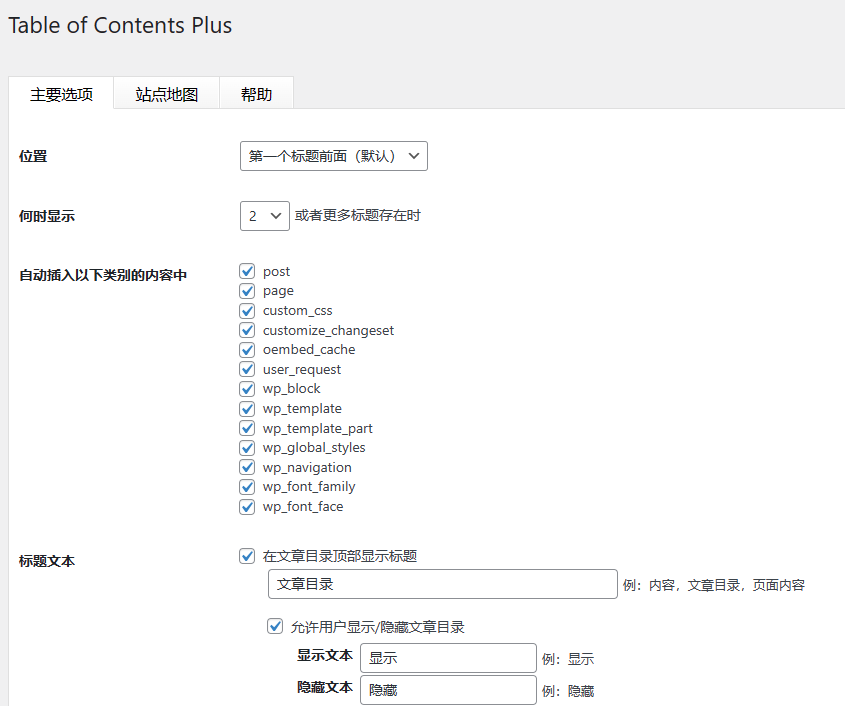Click the 自动插入以下类别的内容中 label
The height and width of the screenshot is (706, 845).
pyautogui.click(x=103, y=275)
